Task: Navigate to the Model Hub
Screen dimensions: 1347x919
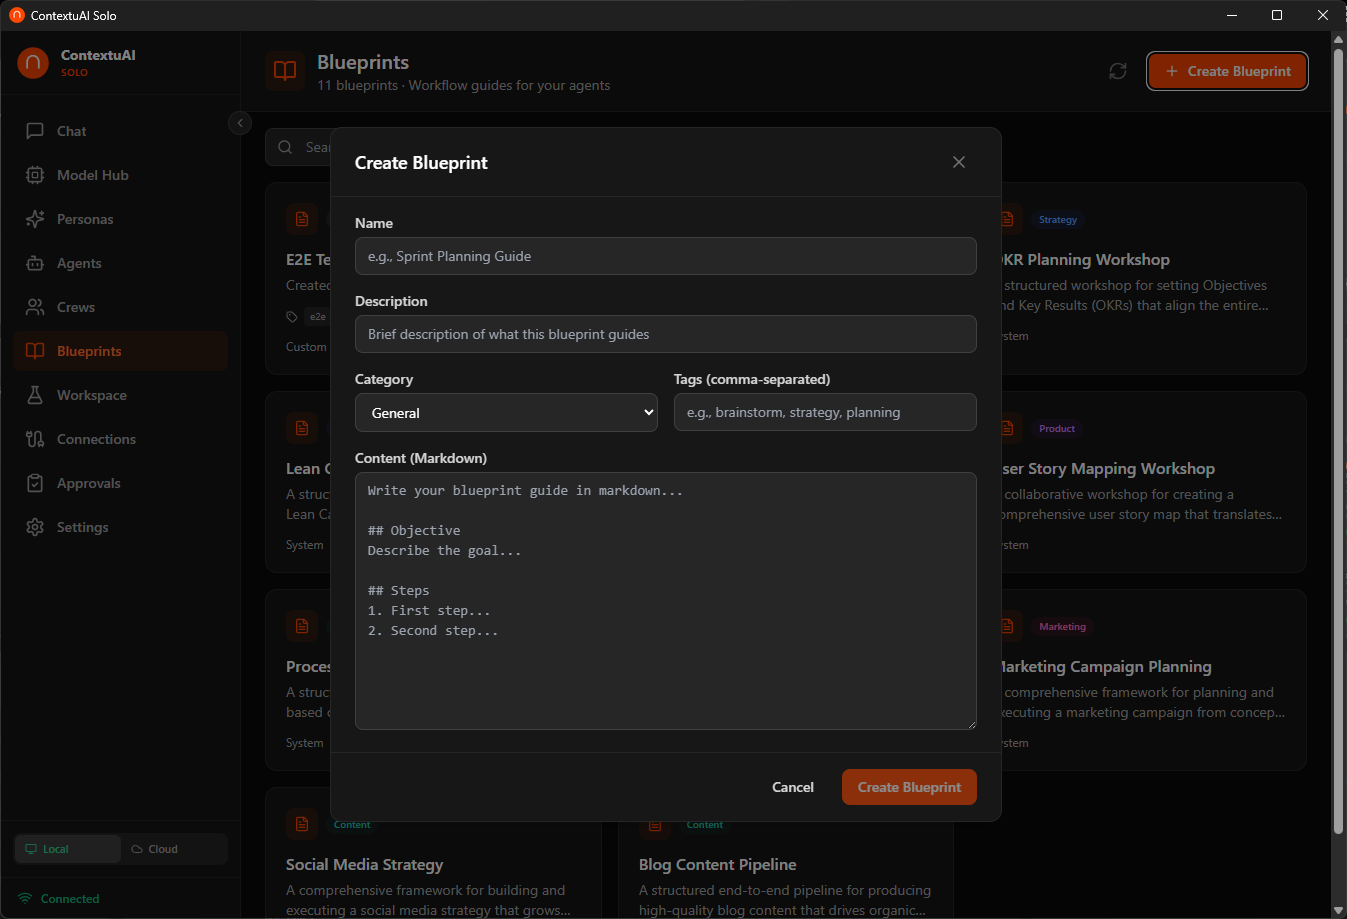Action: pyautogui.click(x=92, y=175)
